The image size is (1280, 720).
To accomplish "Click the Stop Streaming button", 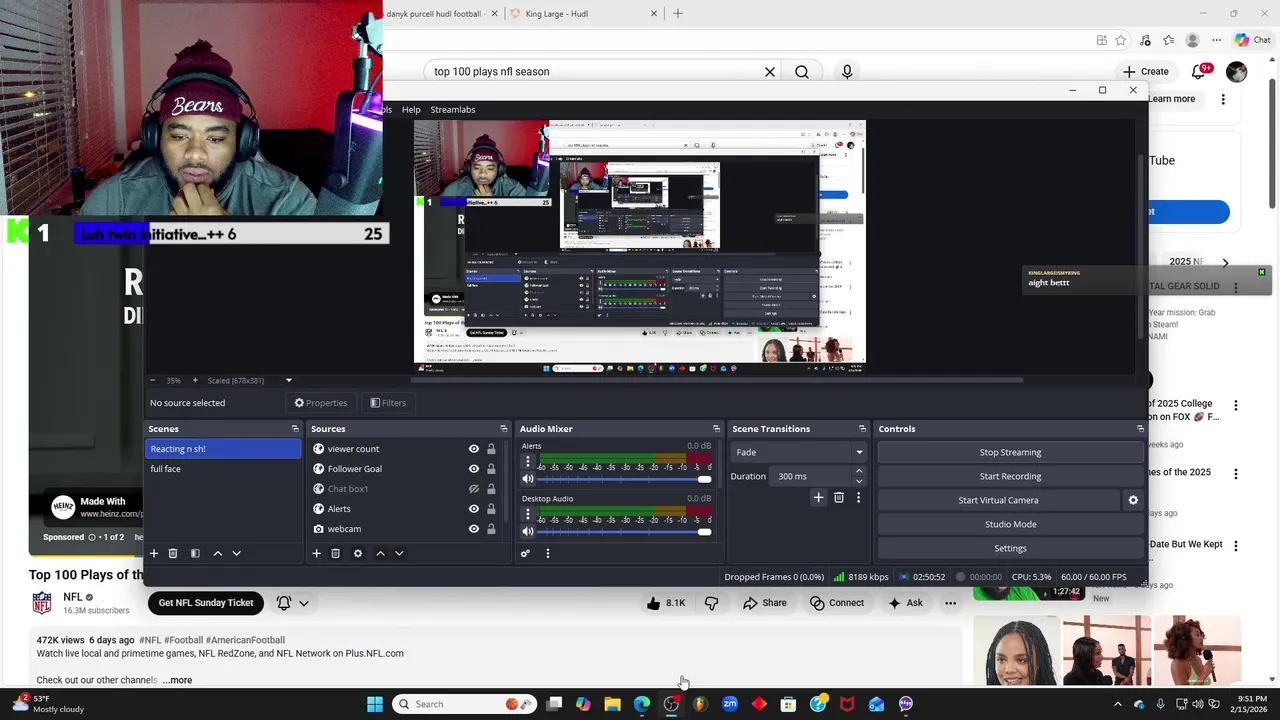I will [1010, 452].
